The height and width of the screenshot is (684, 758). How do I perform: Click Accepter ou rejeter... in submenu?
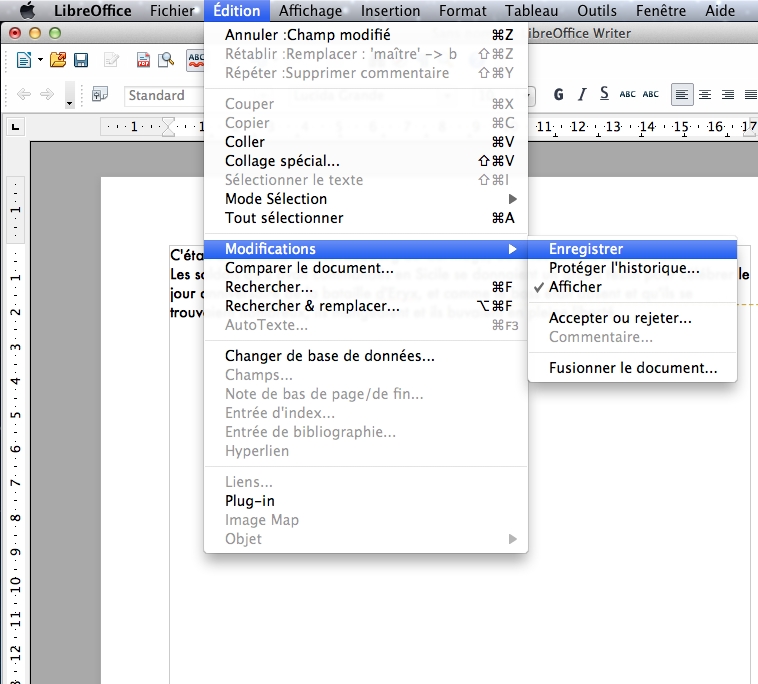tap(620, 318)
